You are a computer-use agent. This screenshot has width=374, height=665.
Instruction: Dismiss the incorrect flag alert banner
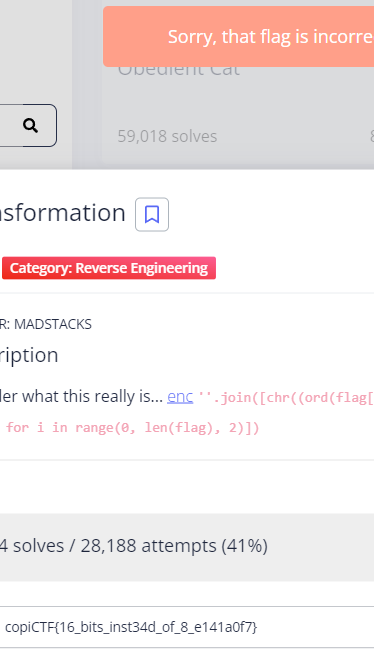point(238,36)
